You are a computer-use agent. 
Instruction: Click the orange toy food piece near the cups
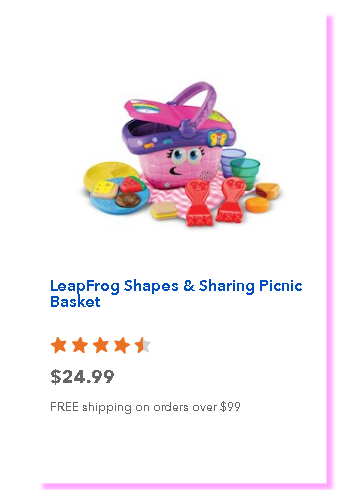point(257,204)
